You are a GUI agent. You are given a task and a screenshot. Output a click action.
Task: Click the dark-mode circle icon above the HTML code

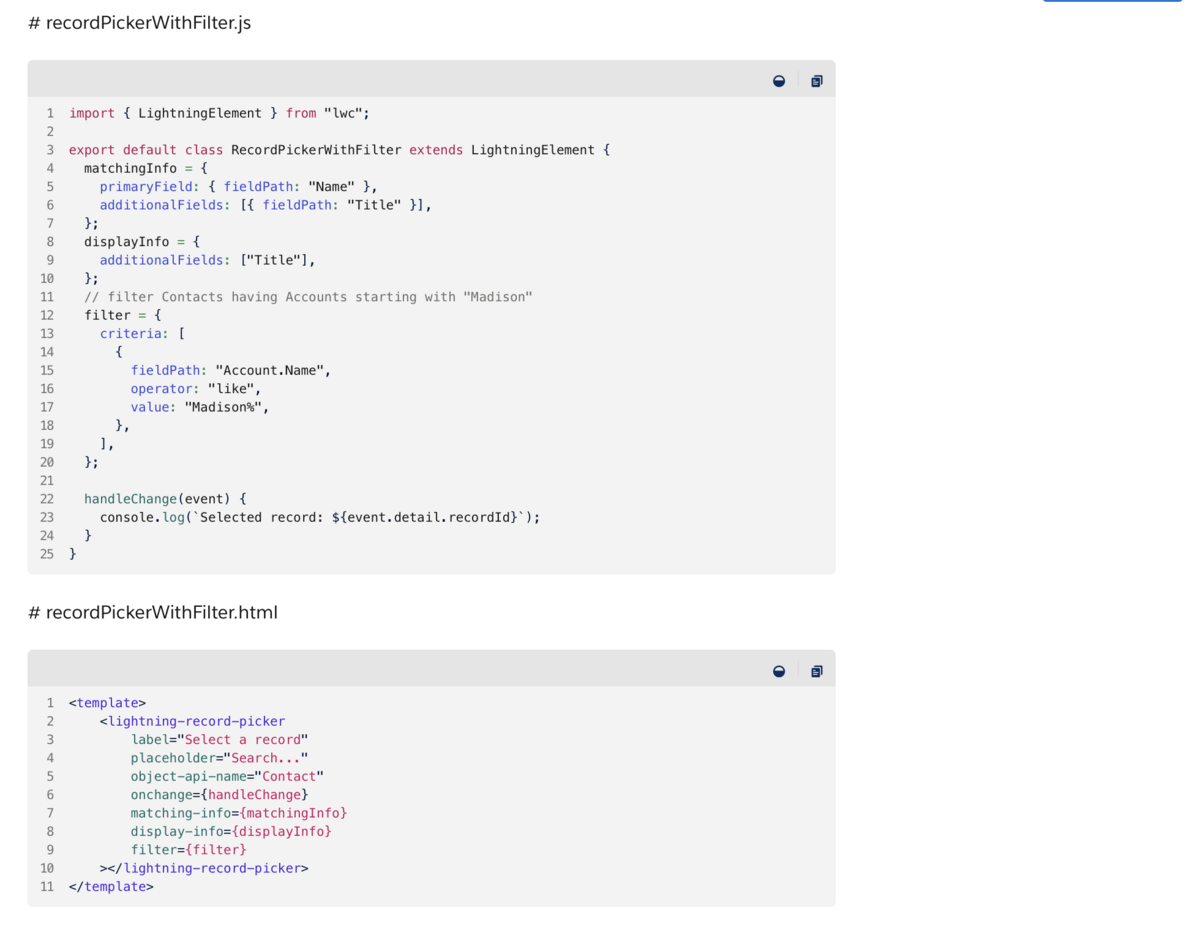pos(779,670)
